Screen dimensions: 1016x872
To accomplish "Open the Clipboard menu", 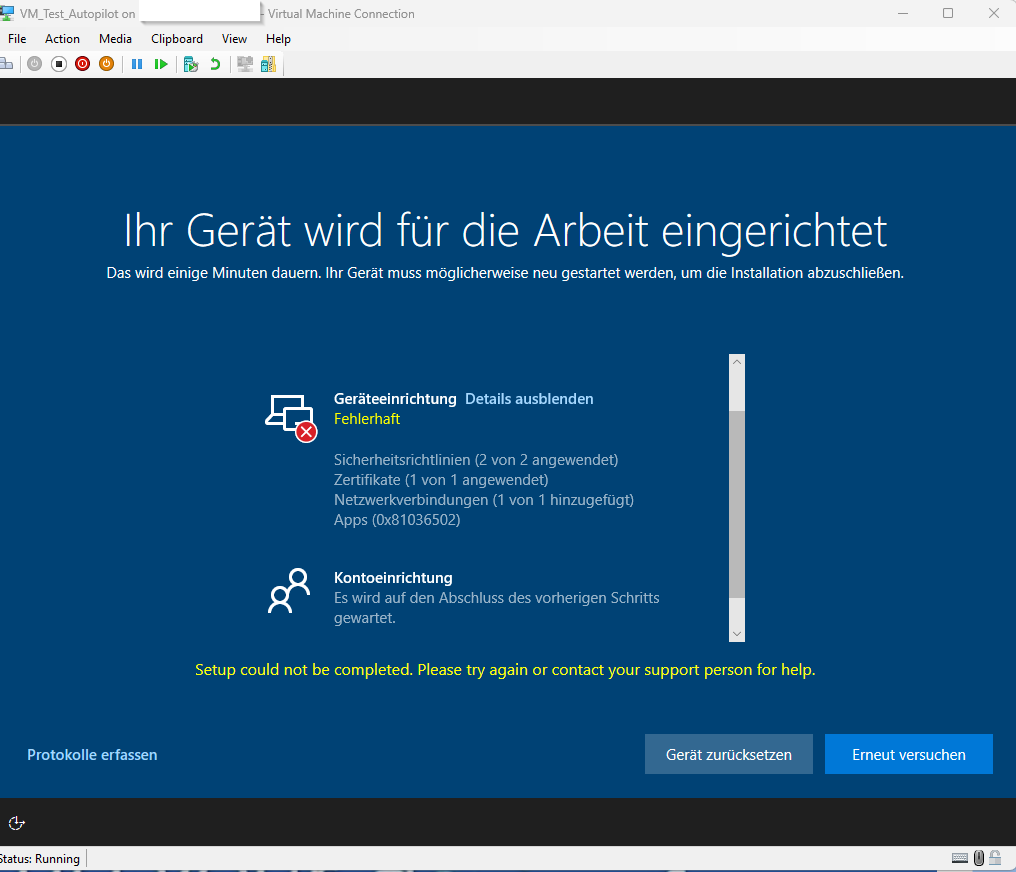I will (x=176, y=38).
